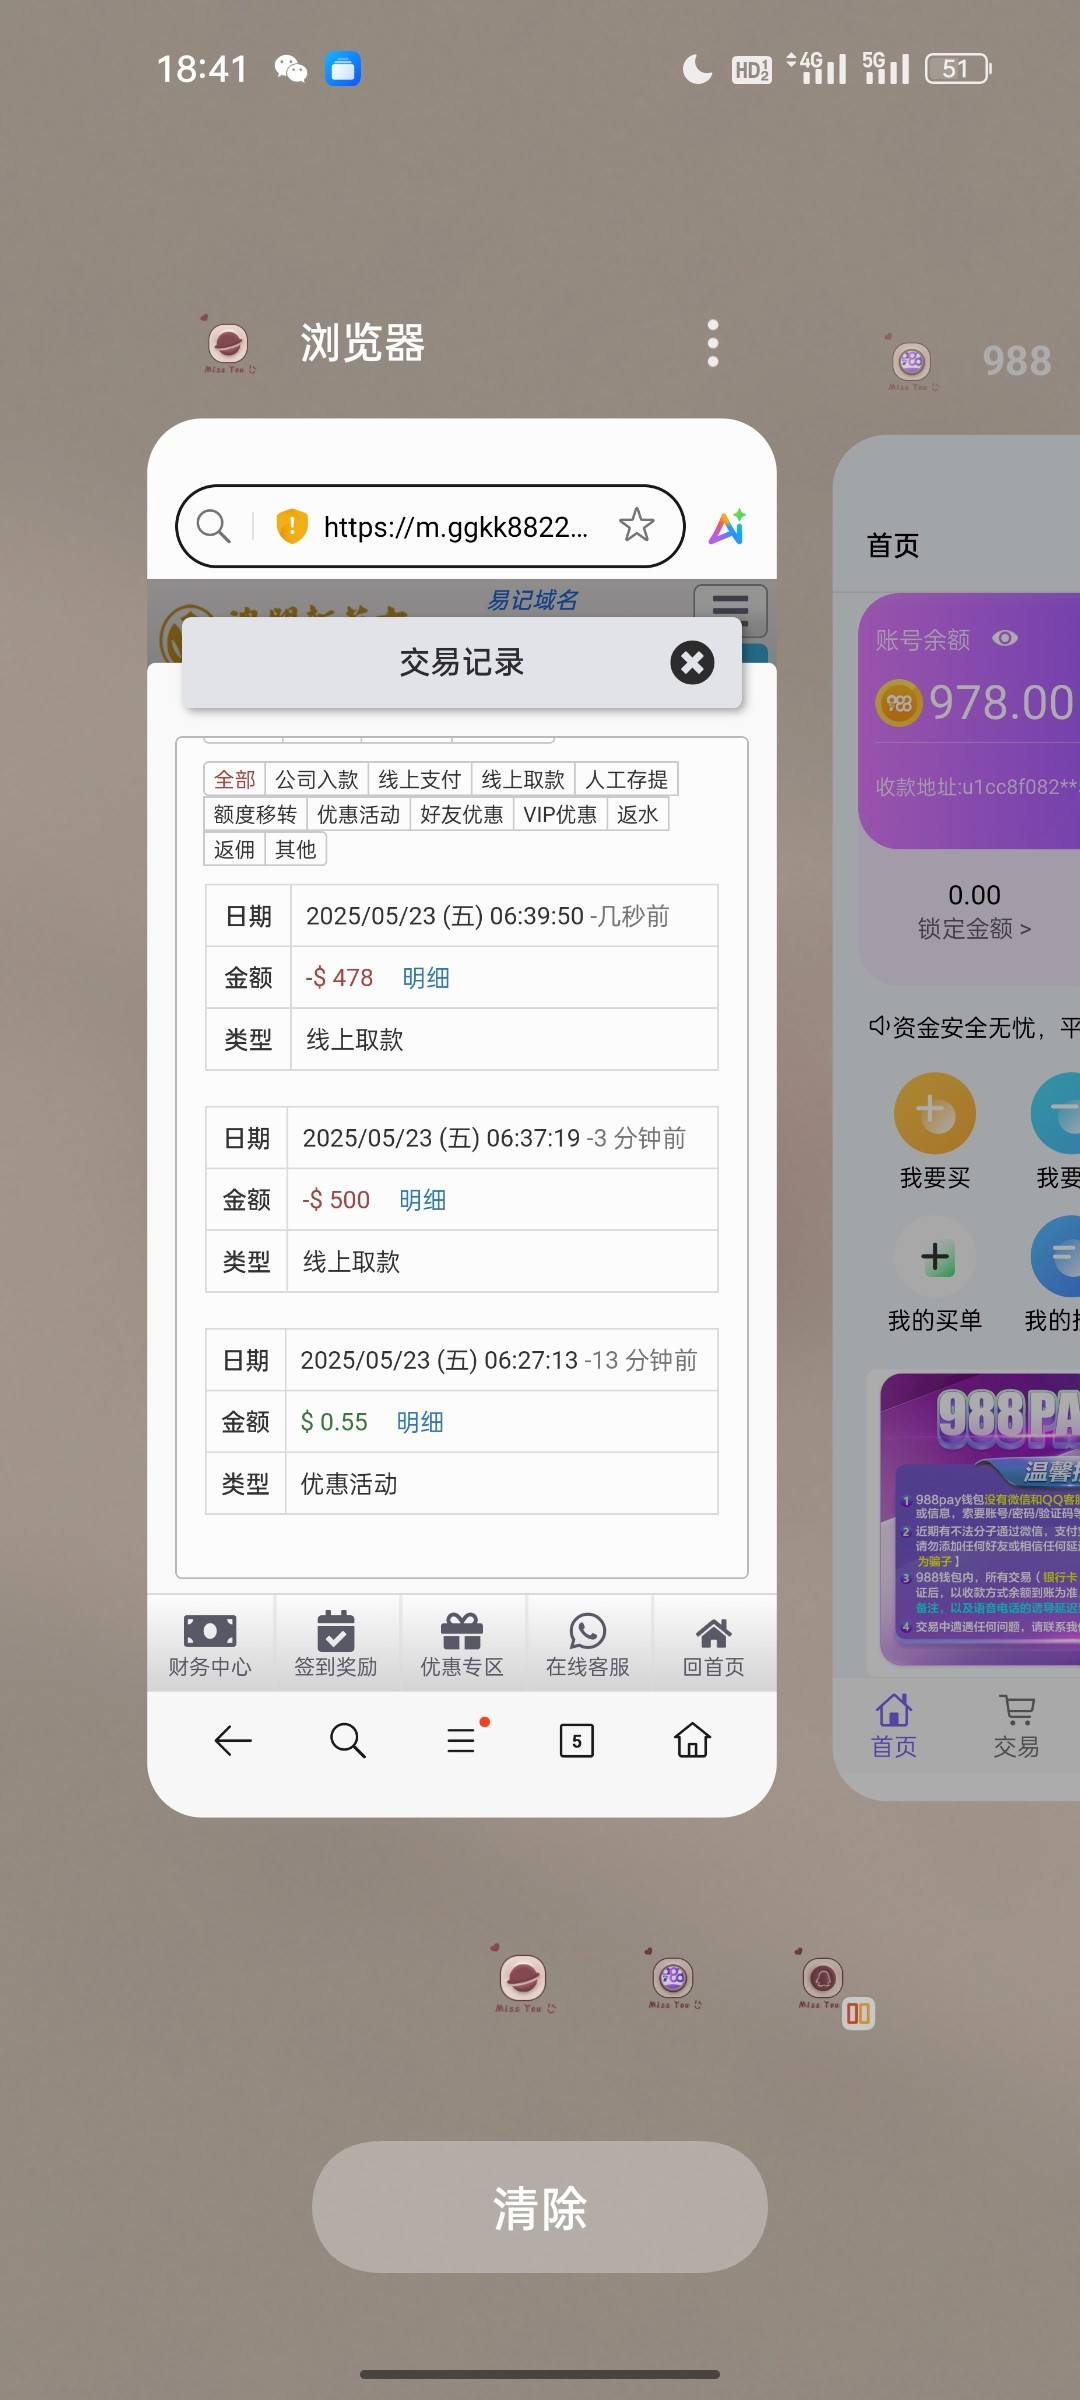
Task: Select the 返水 filter option
Action: tap(638, 814)
